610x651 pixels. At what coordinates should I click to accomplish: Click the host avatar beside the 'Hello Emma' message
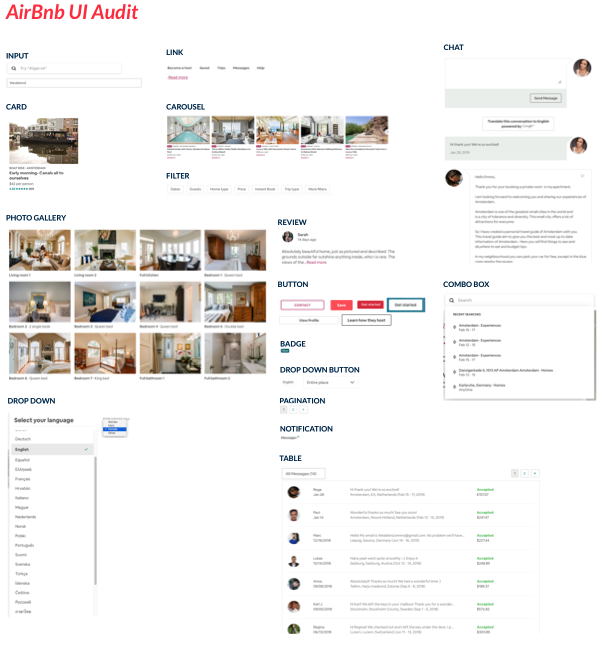pyautogui.click(x=454, y=178)
